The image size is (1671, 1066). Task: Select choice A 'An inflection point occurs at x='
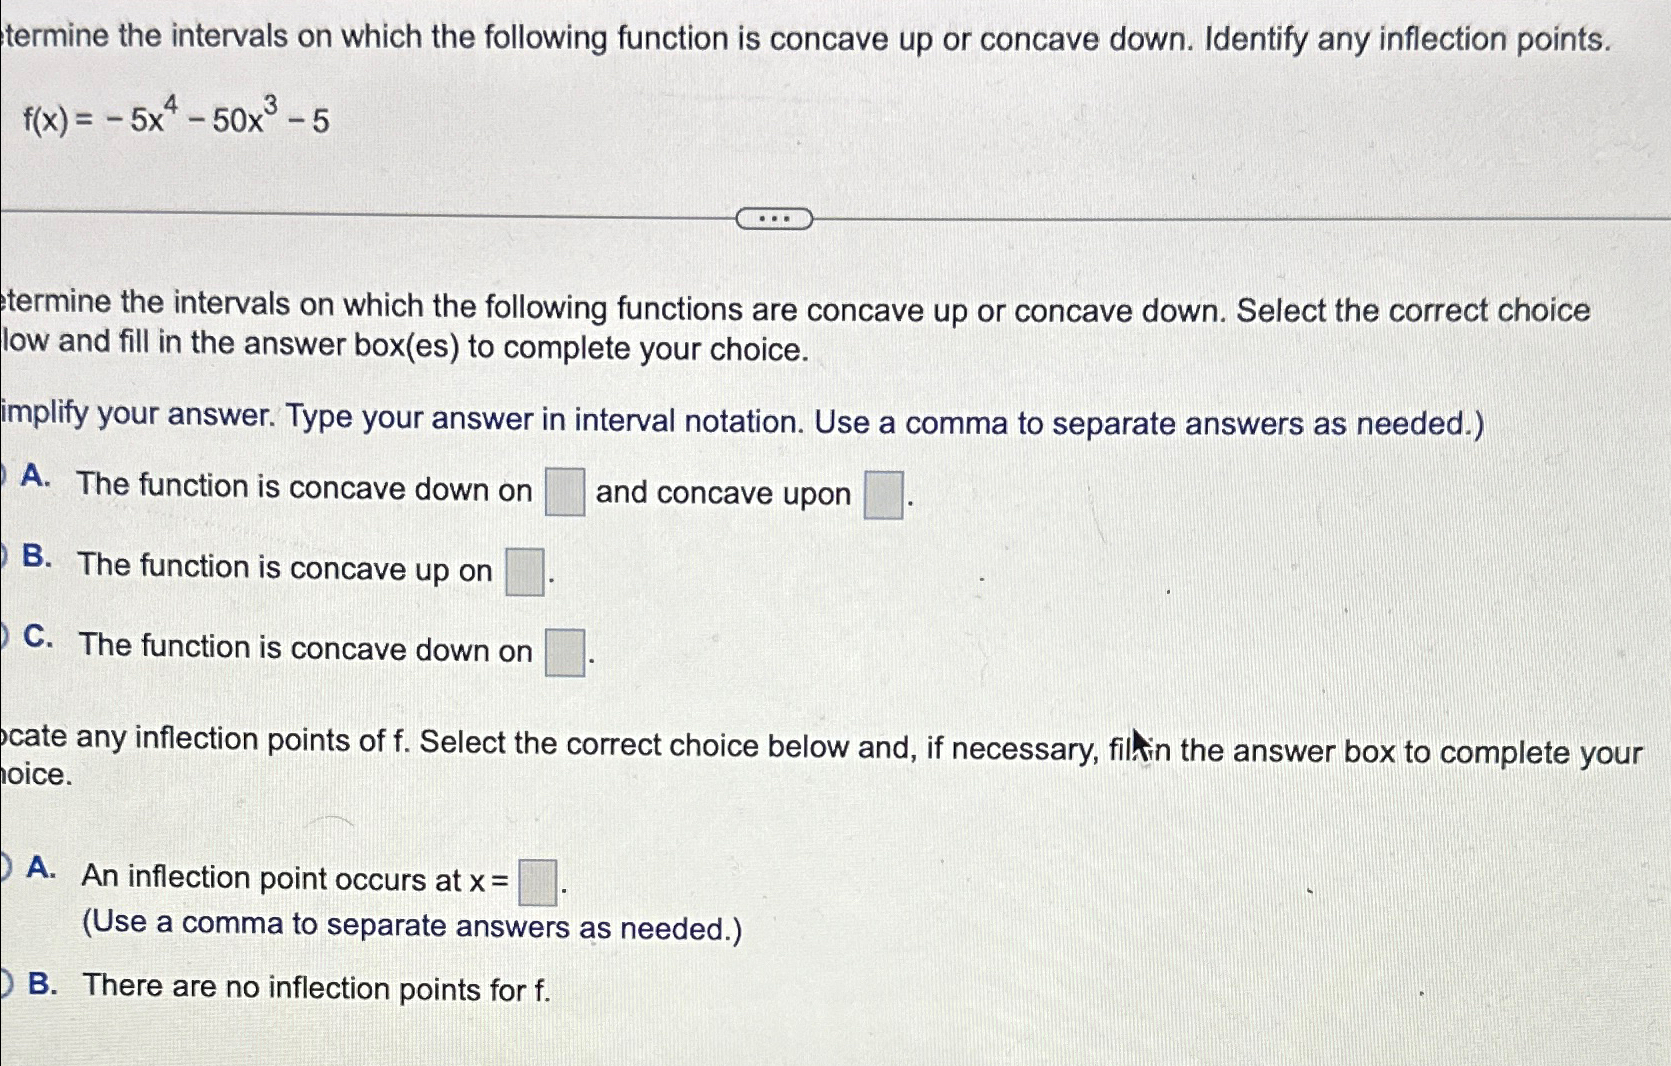coord(5,865)
